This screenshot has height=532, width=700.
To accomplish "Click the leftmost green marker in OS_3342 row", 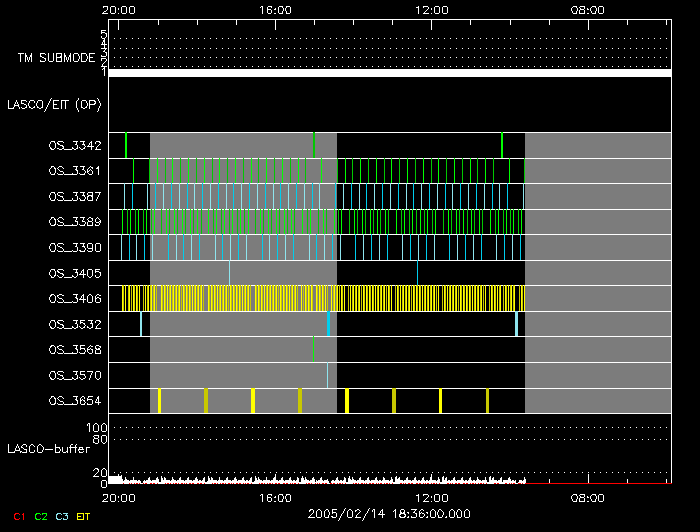I will (x=126, y=145).
